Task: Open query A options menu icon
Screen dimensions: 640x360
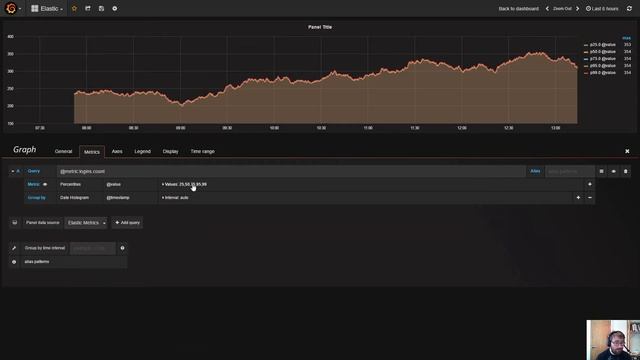Action: [x=601, y=171]
